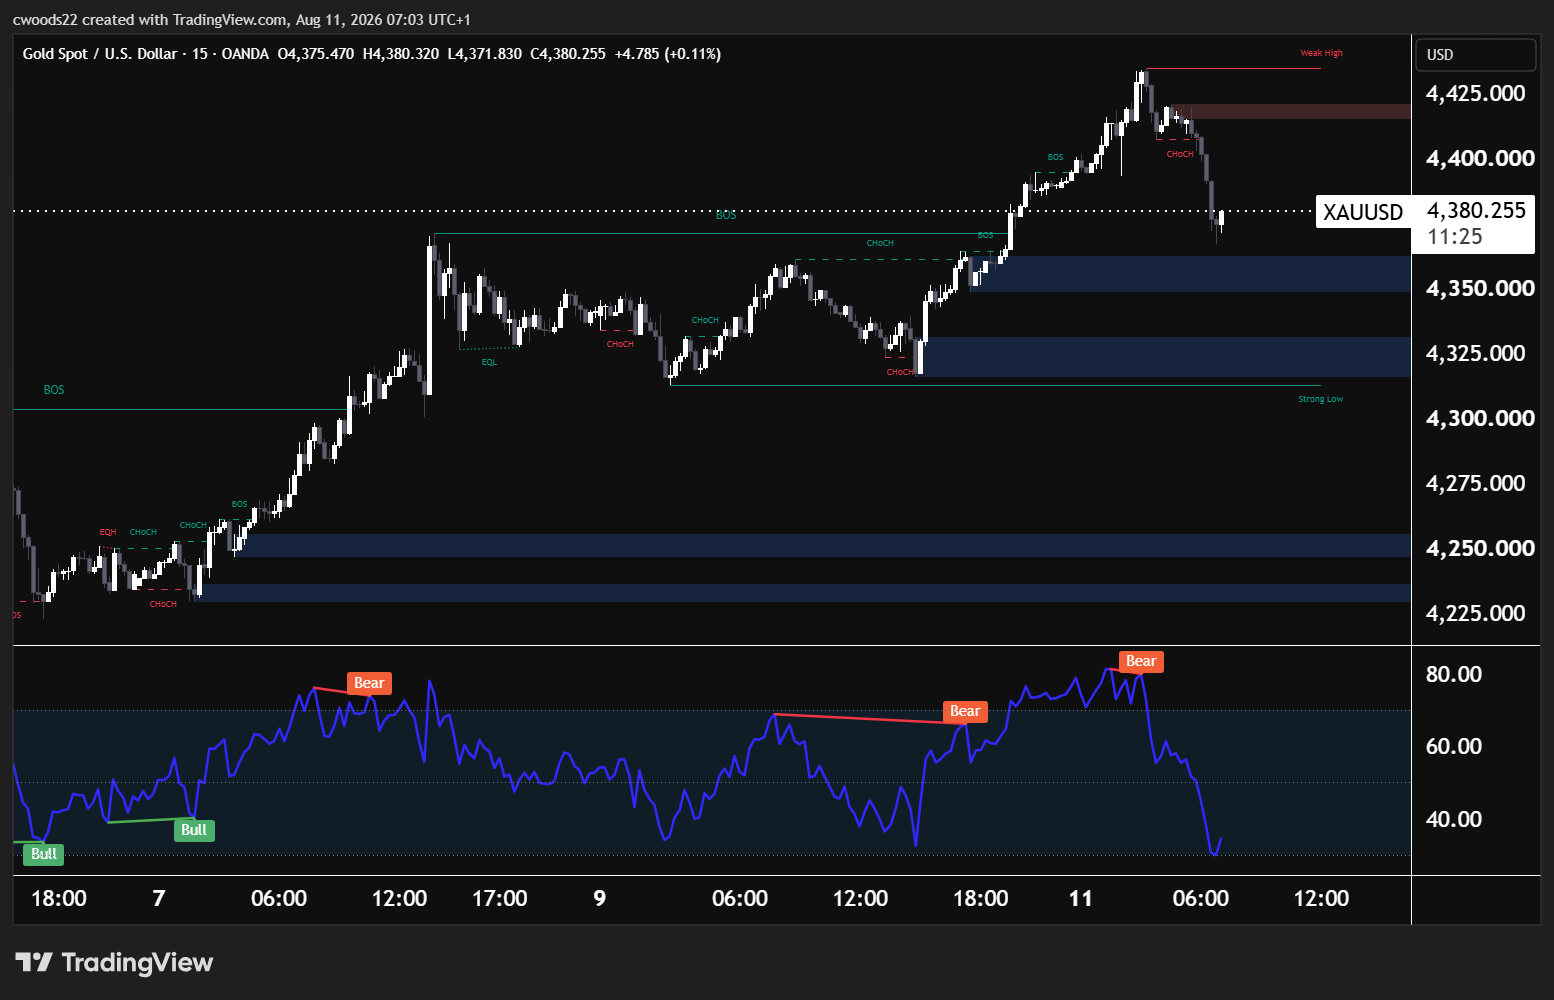
Task: Select the low value L4,371.830 in legend
Action: click(x=485, y=54)
